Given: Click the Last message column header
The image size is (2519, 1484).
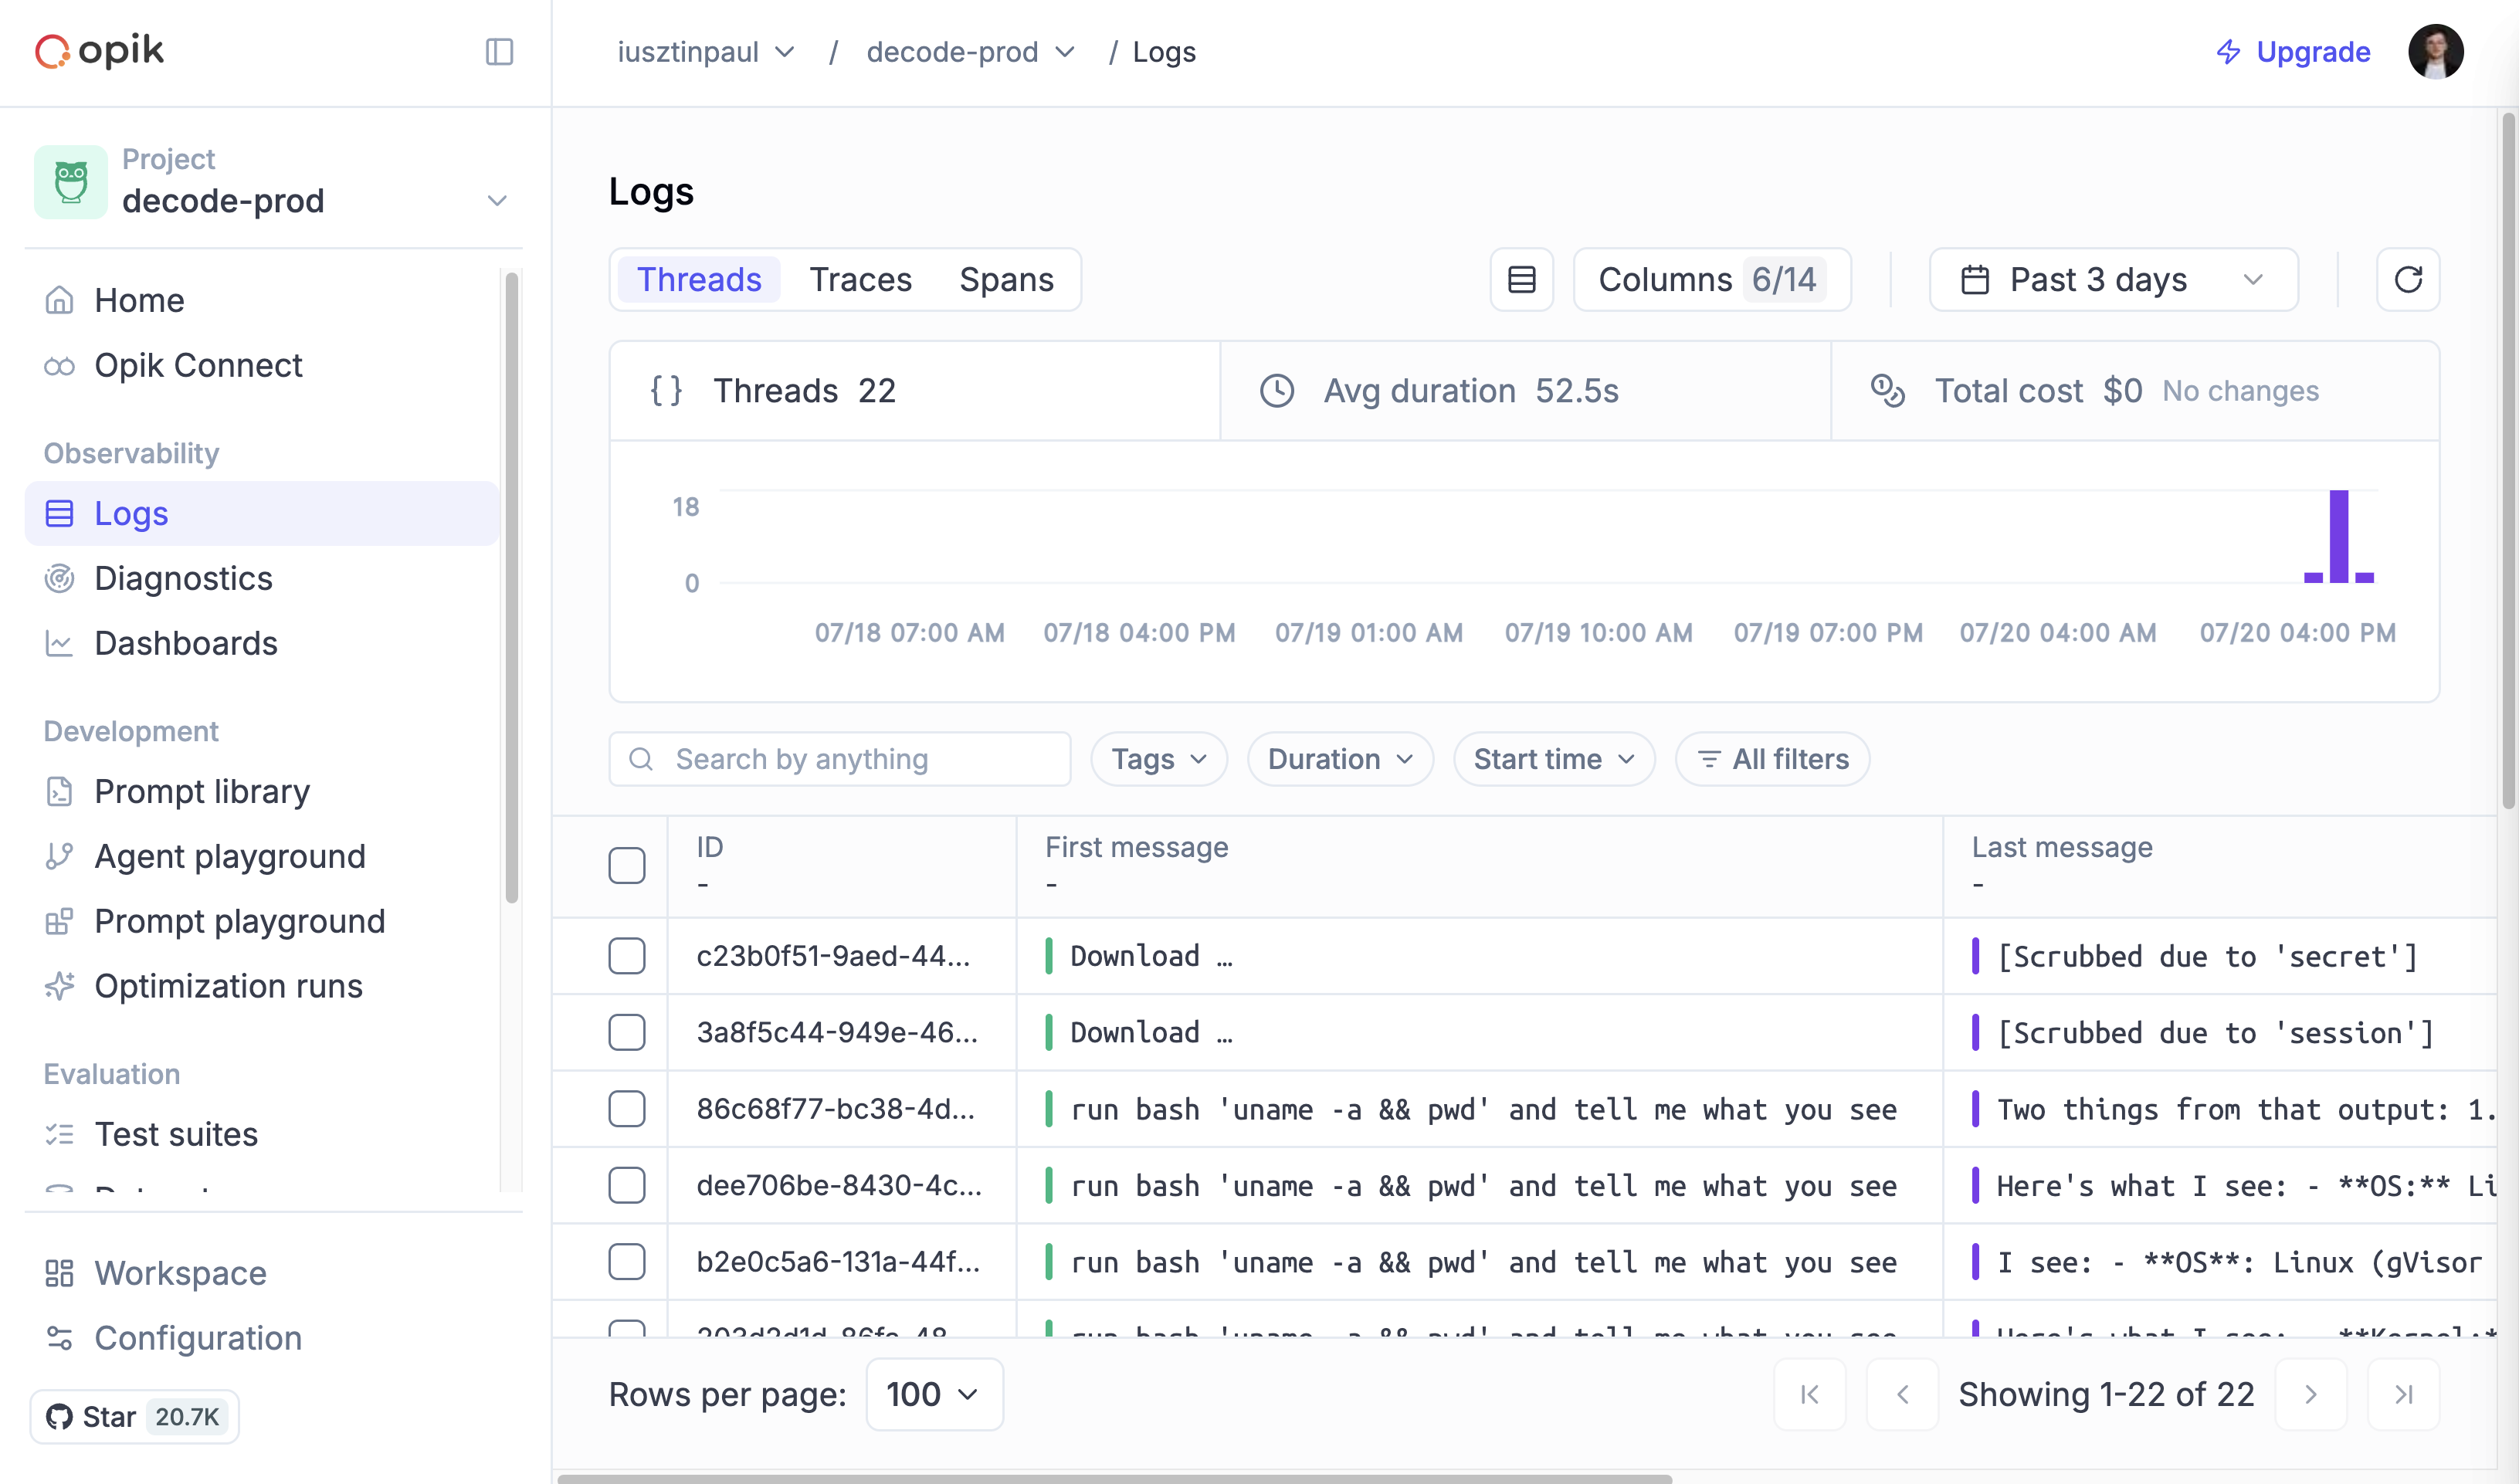Looking at the screenshot, I should (x=2061, y=847).
